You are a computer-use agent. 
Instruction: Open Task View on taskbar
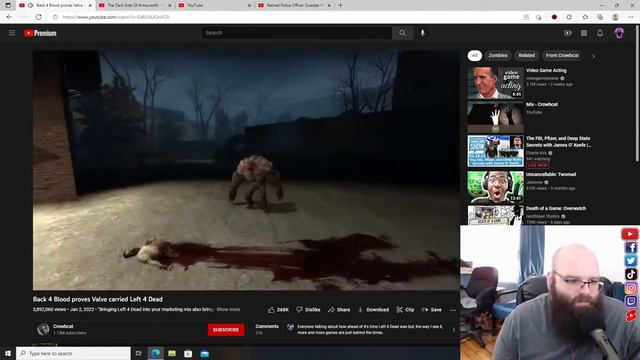(139, 353)
